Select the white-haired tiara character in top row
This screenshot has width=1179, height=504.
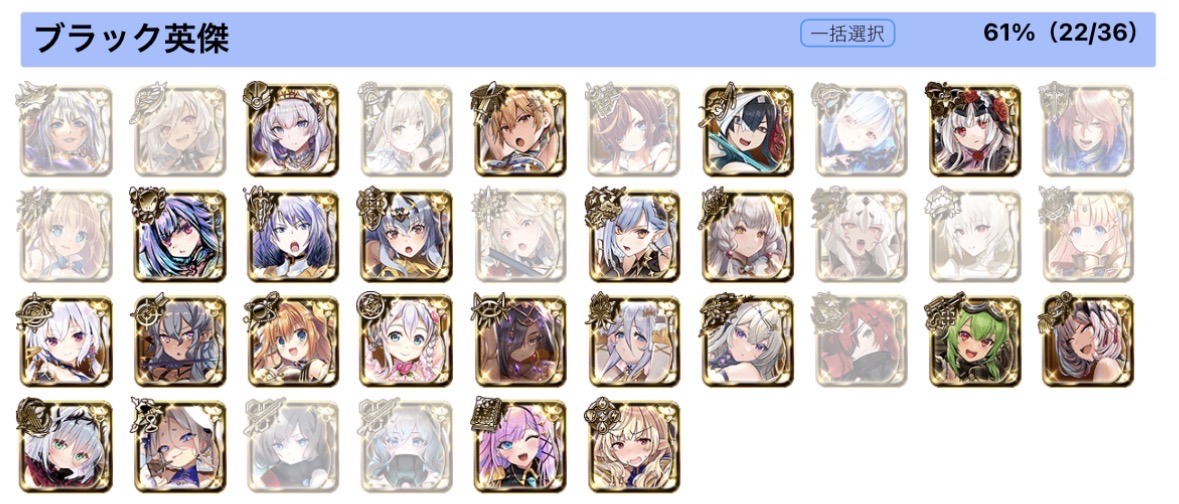coord(292,130)
